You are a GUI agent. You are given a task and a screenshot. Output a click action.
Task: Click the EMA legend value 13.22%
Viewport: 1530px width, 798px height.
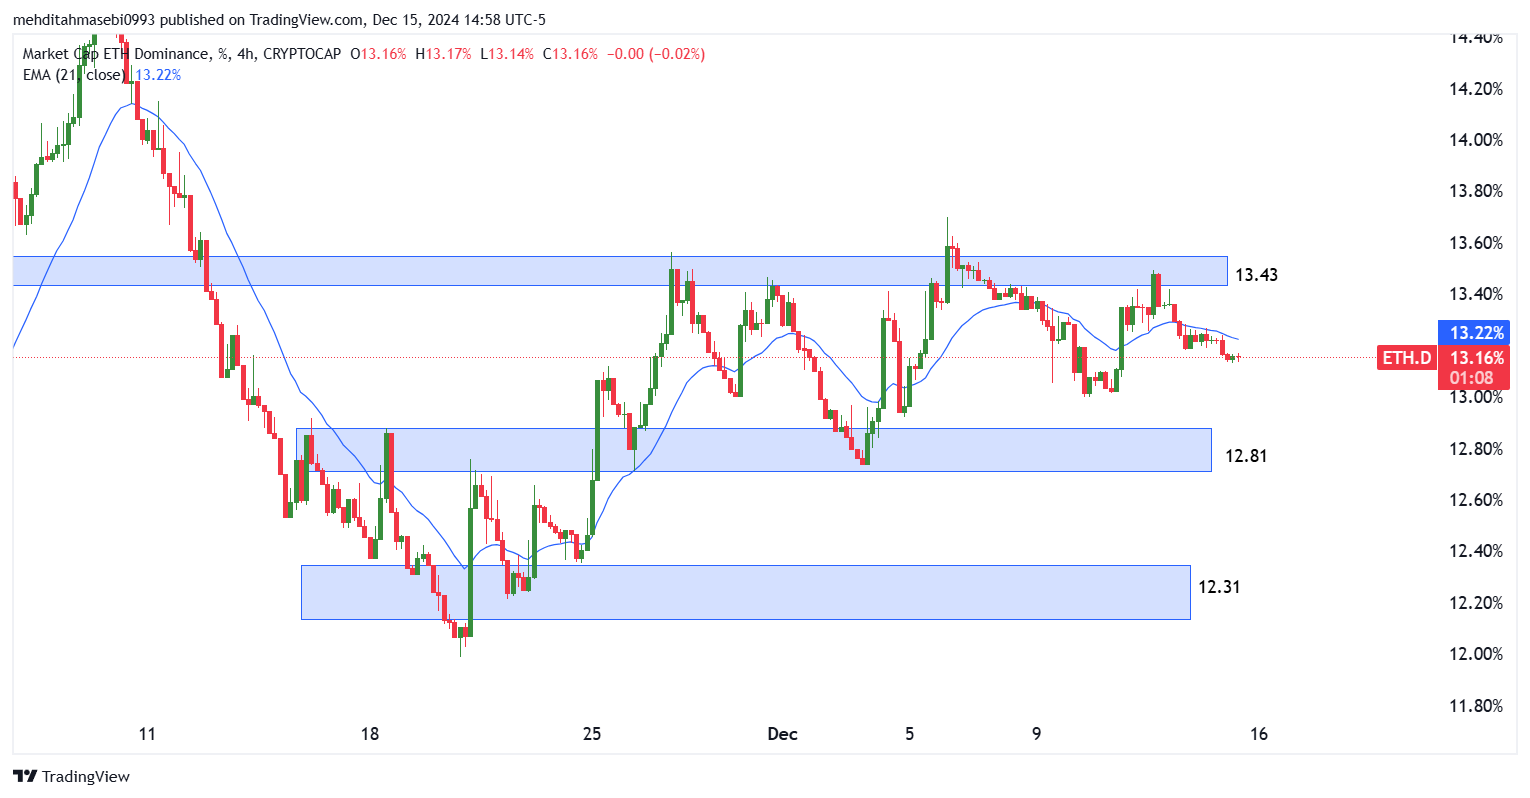(x=158, y=75)
